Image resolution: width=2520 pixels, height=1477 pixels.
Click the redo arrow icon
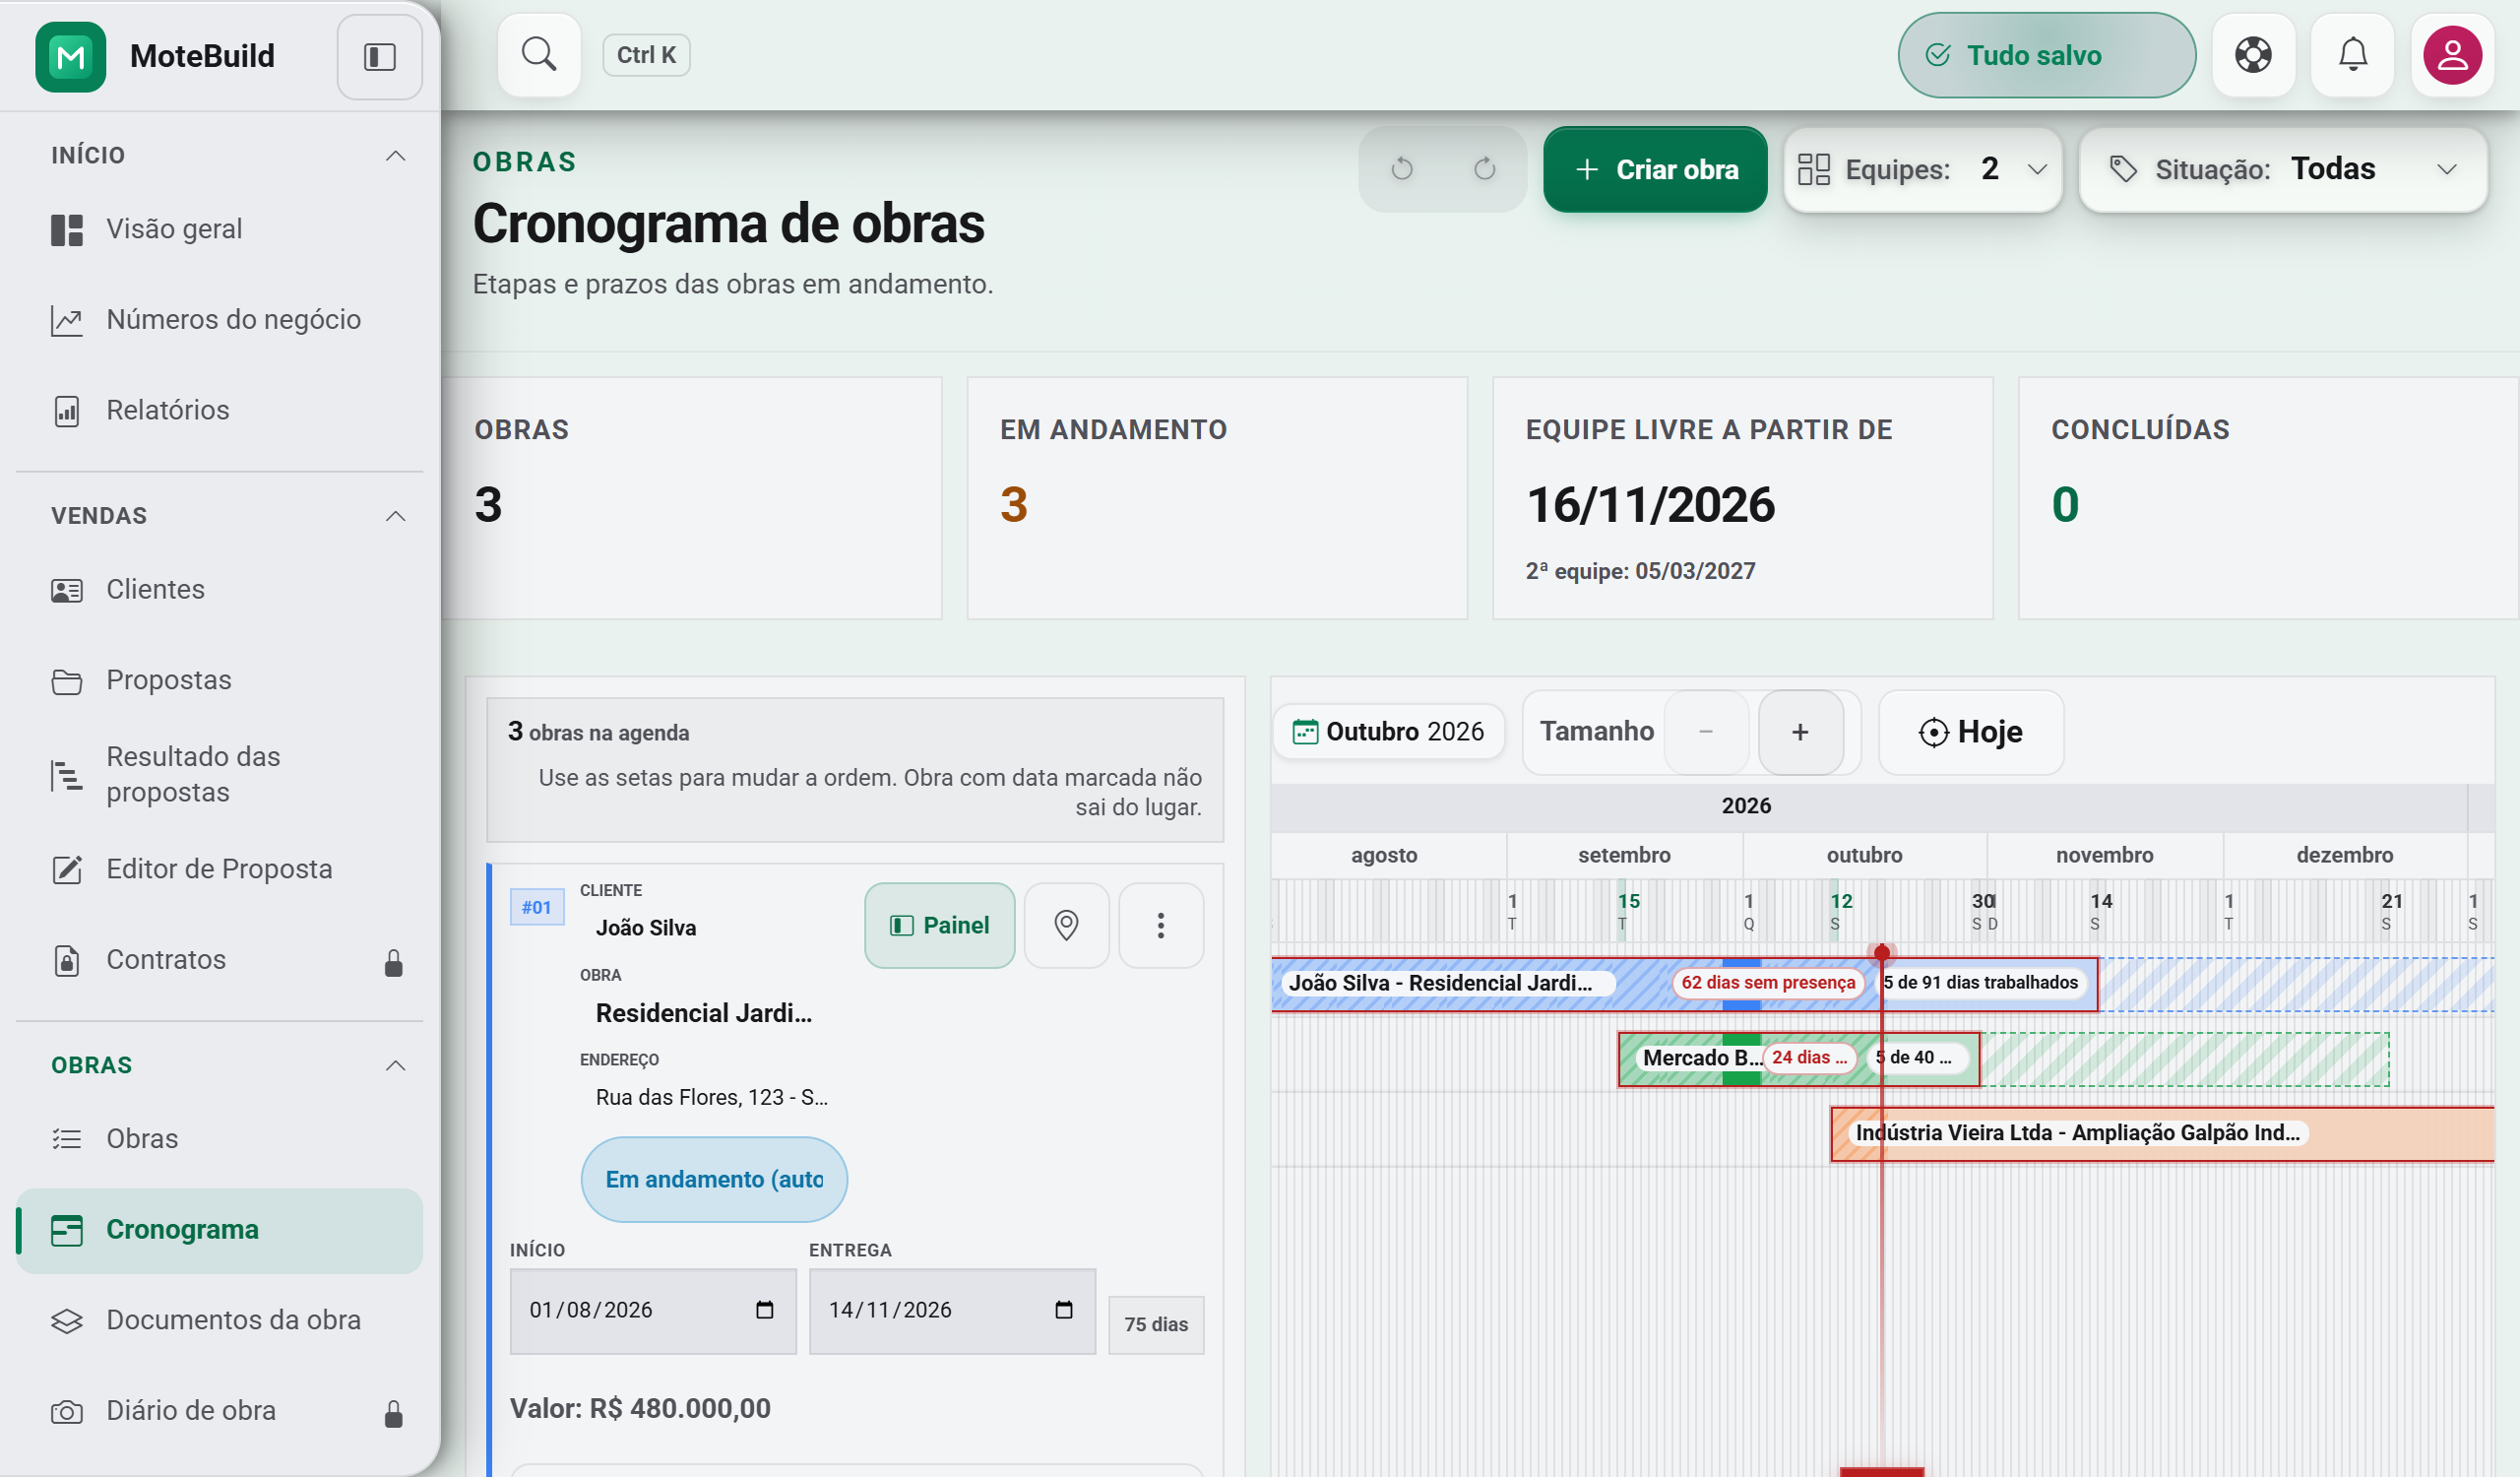pyautogui.click(x=1484, y=169)
